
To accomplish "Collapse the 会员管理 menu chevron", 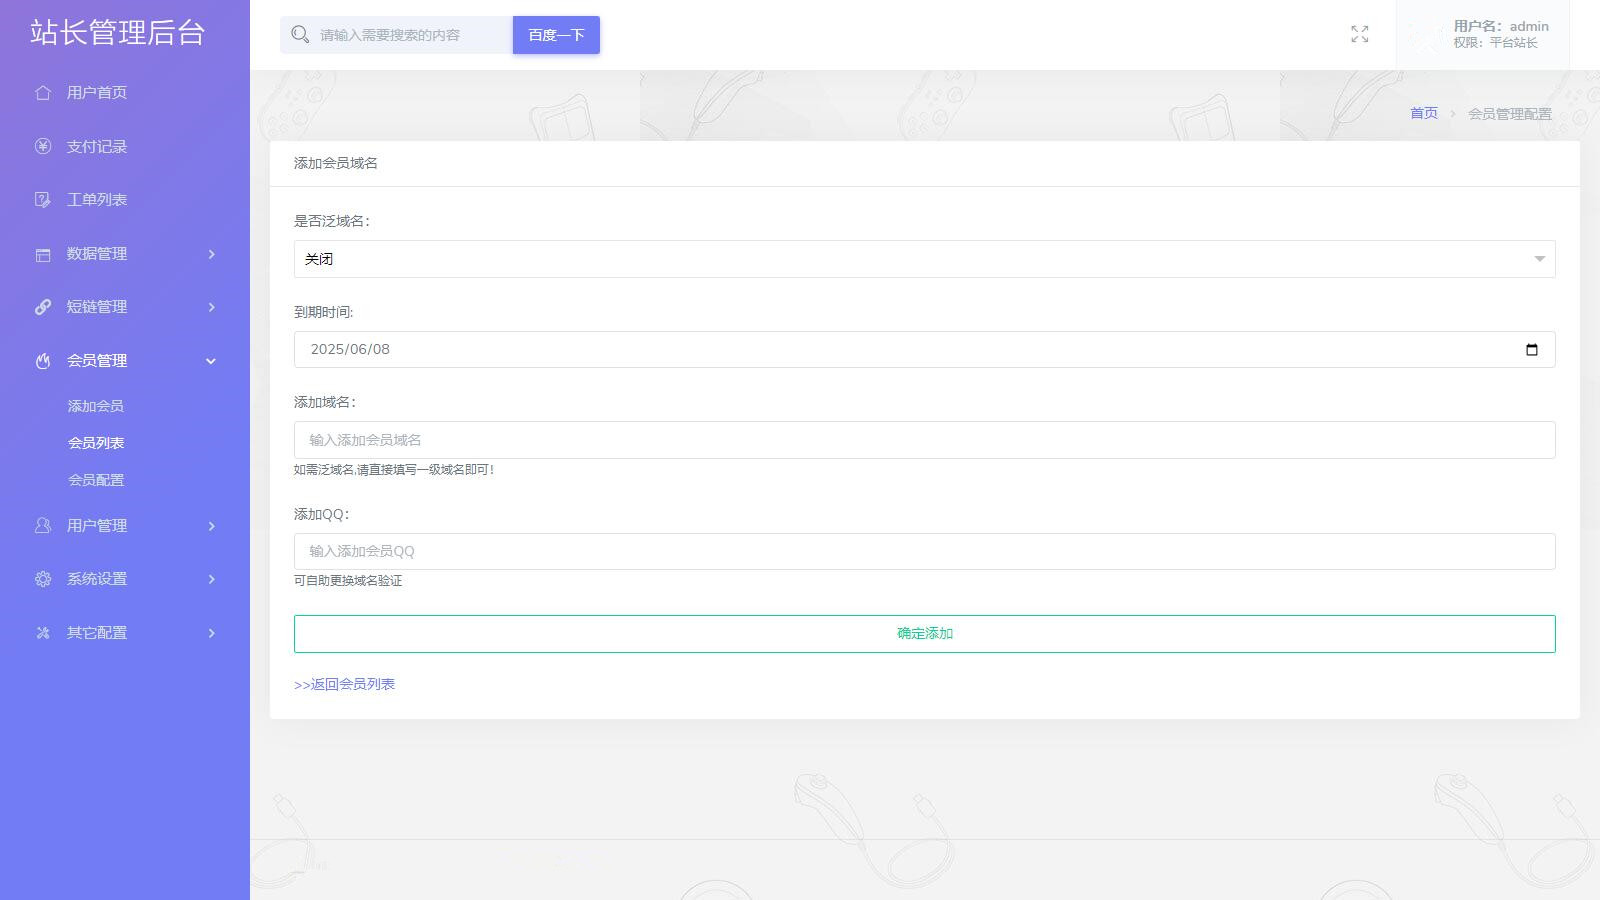I will coord(211,361).
